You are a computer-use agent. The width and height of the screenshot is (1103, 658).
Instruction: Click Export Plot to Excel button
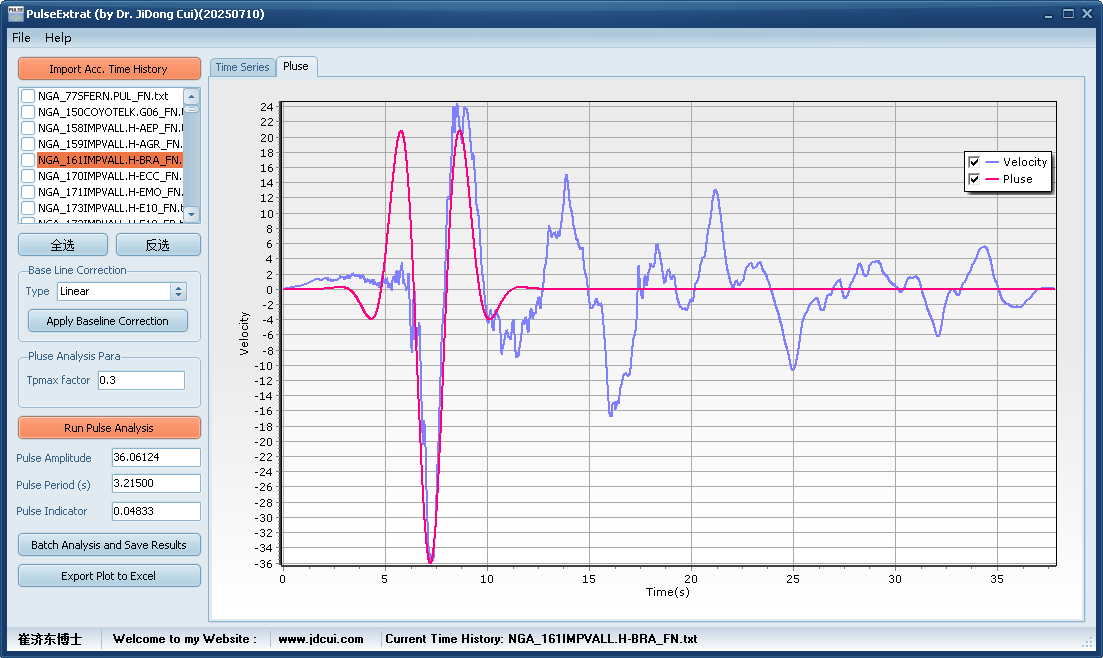[109, 576]
